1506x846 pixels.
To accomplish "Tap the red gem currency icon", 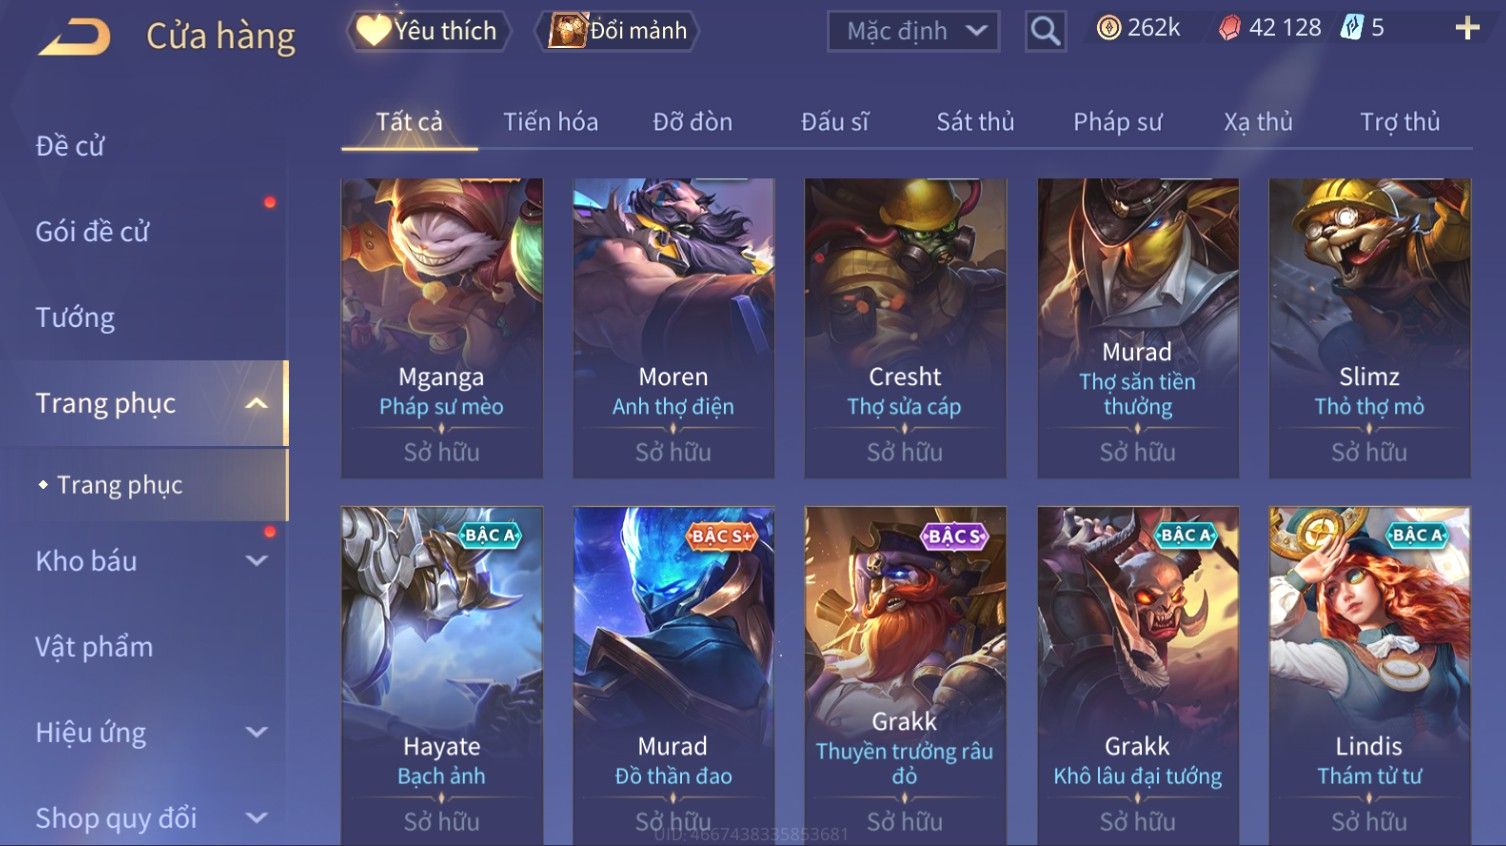I will [x=1229, y=28].
